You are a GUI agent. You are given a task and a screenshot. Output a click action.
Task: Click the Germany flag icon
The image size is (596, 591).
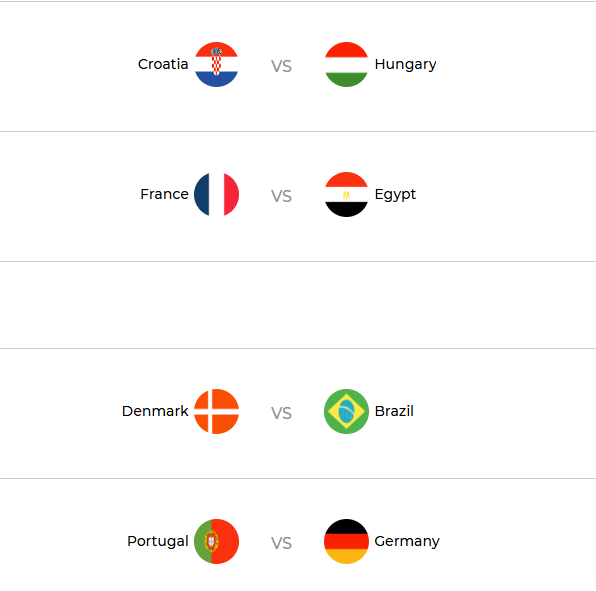[346, 542]
